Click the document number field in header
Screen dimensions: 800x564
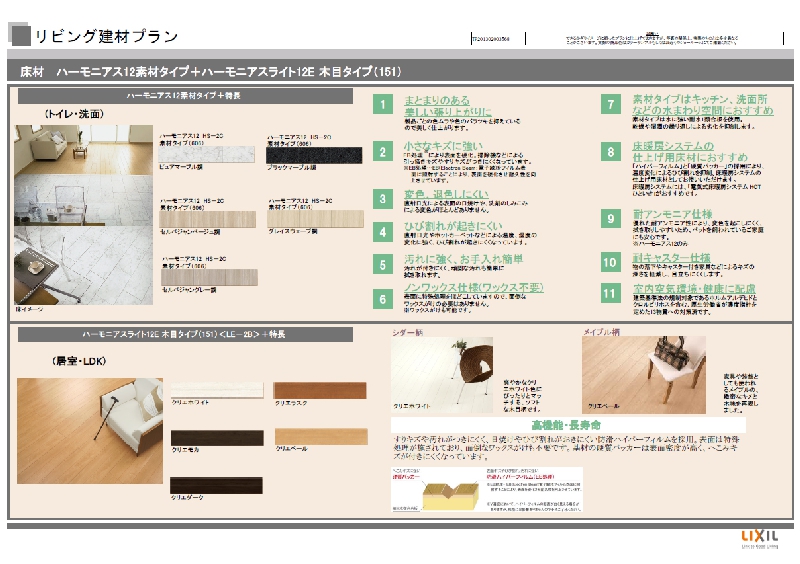pyautogui.click(x=498, y=38)
